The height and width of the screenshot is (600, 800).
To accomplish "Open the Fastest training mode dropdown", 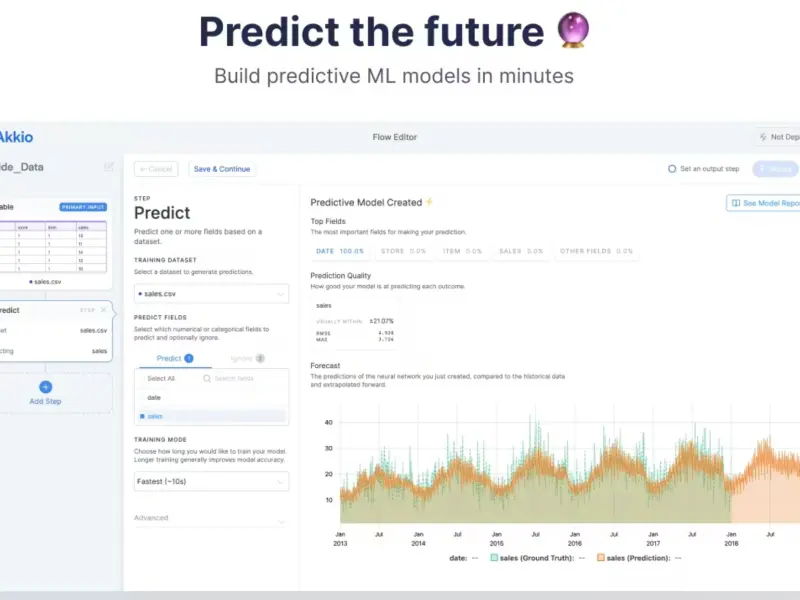I will point(211,481).
